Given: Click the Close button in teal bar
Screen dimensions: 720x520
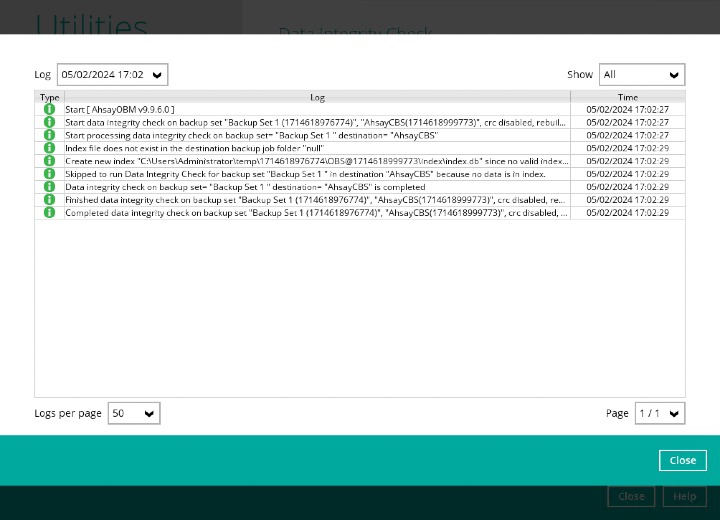Looking at the screenshot, I should point(682,460).
